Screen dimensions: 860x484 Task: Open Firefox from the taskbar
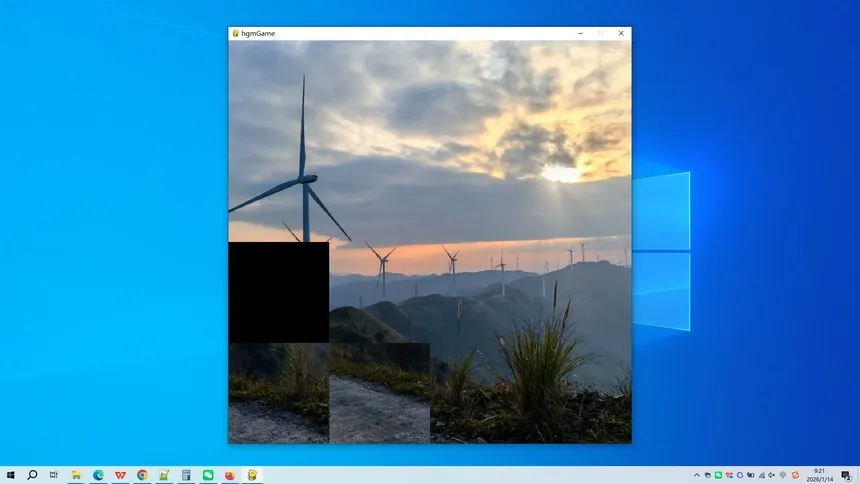click(x=230, y=475)
